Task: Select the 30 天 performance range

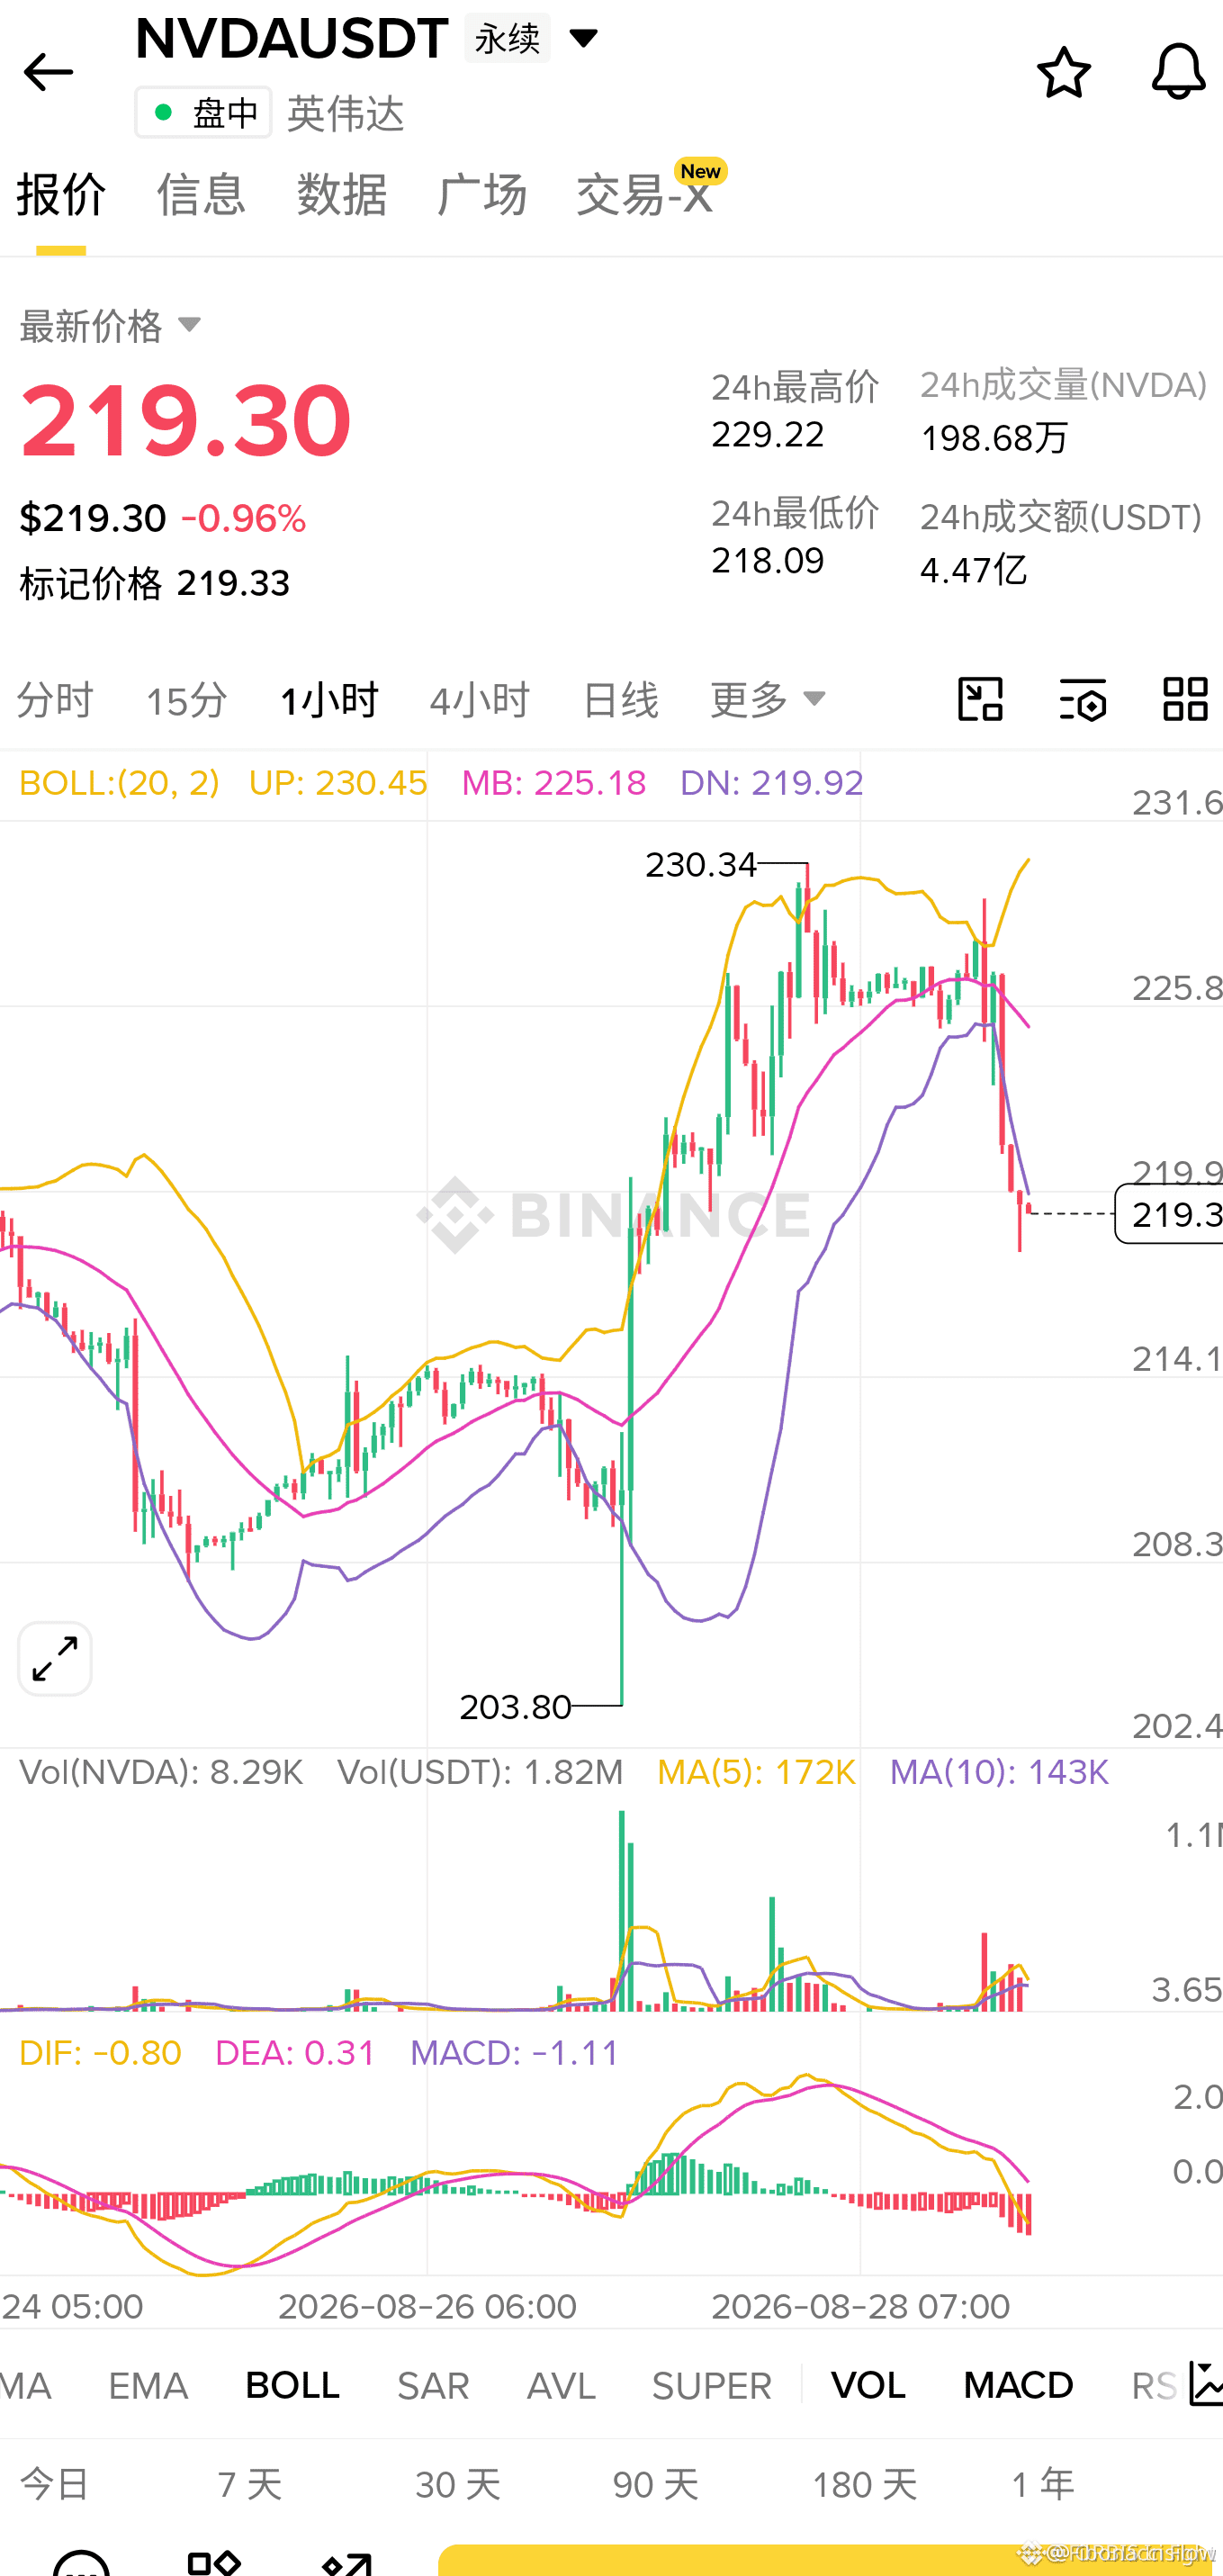Action: coord(458,2484)
